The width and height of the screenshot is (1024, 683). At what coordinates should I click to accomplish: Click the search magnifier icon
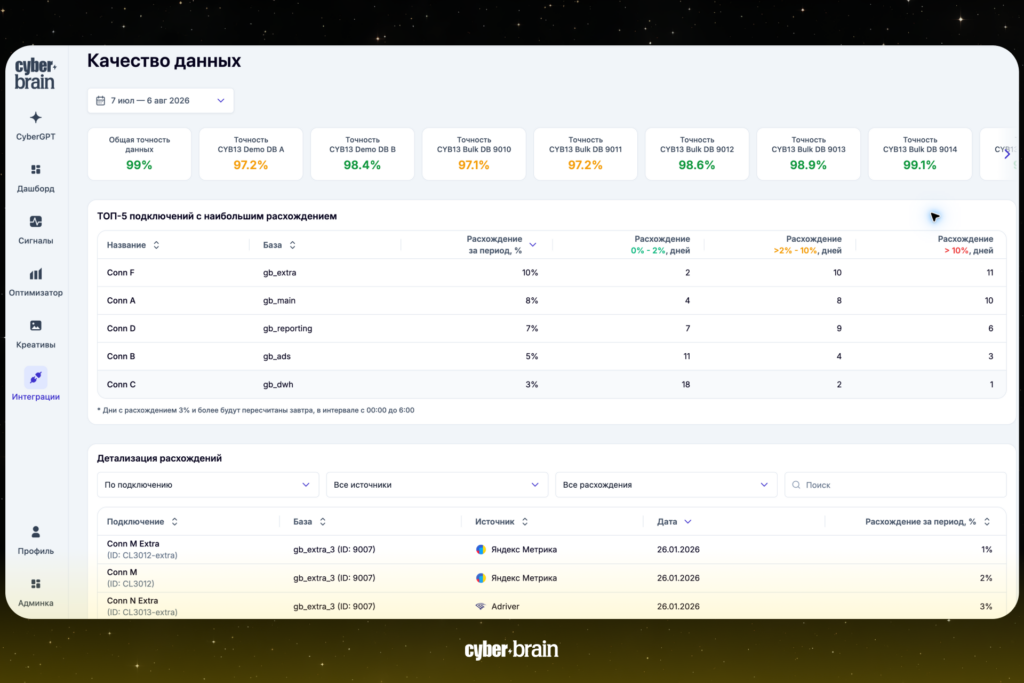796,485
